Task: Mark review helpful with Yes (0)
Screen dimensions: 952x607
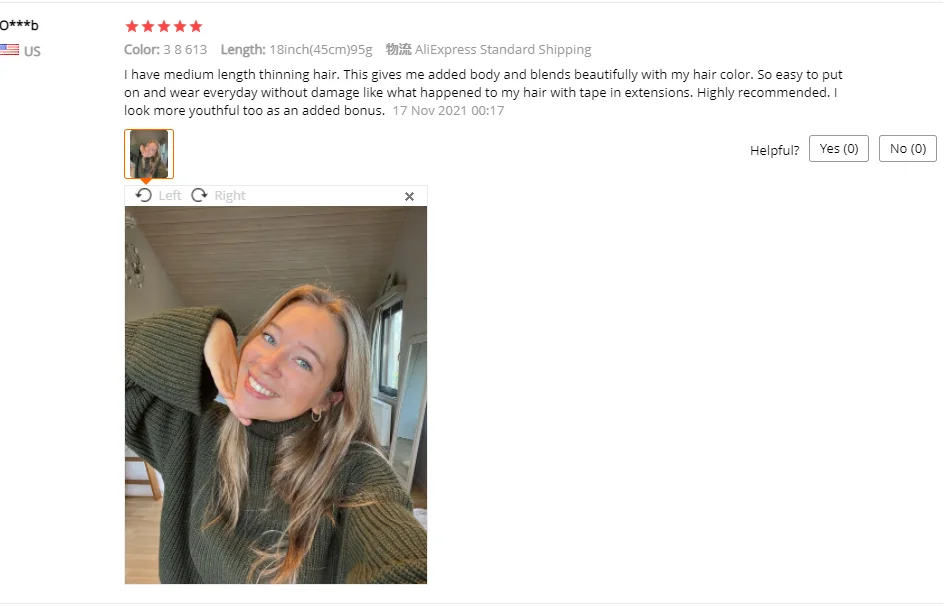Action: (838, 149)
